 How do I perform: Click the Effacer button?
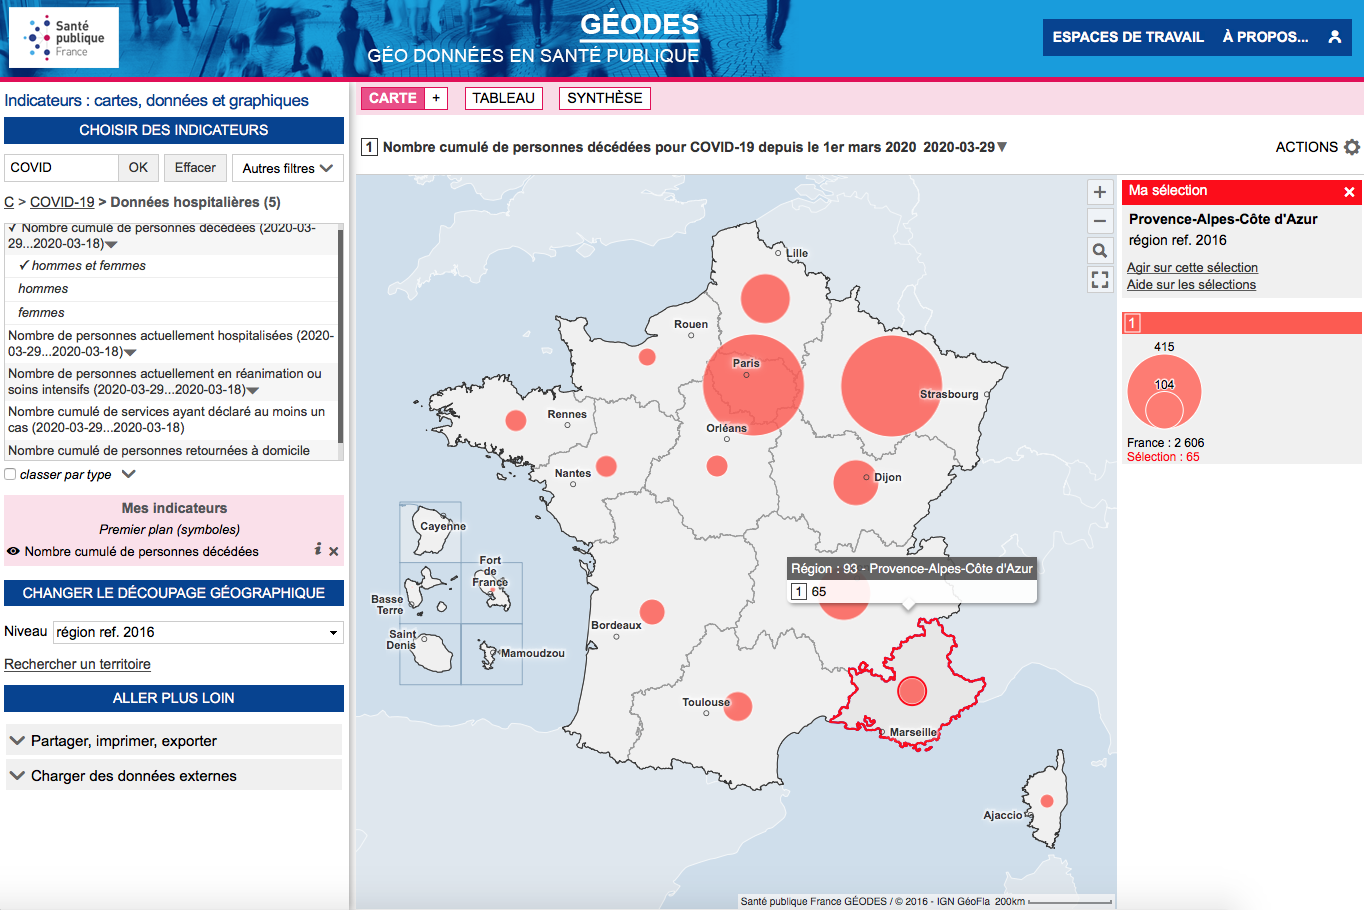[195, 168]
